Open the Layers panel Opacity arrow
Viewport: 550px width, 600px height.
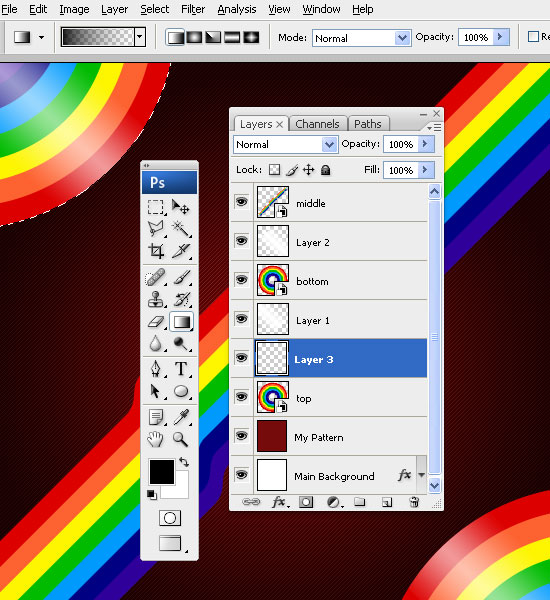pyautogui.click(x=426, y=144)
